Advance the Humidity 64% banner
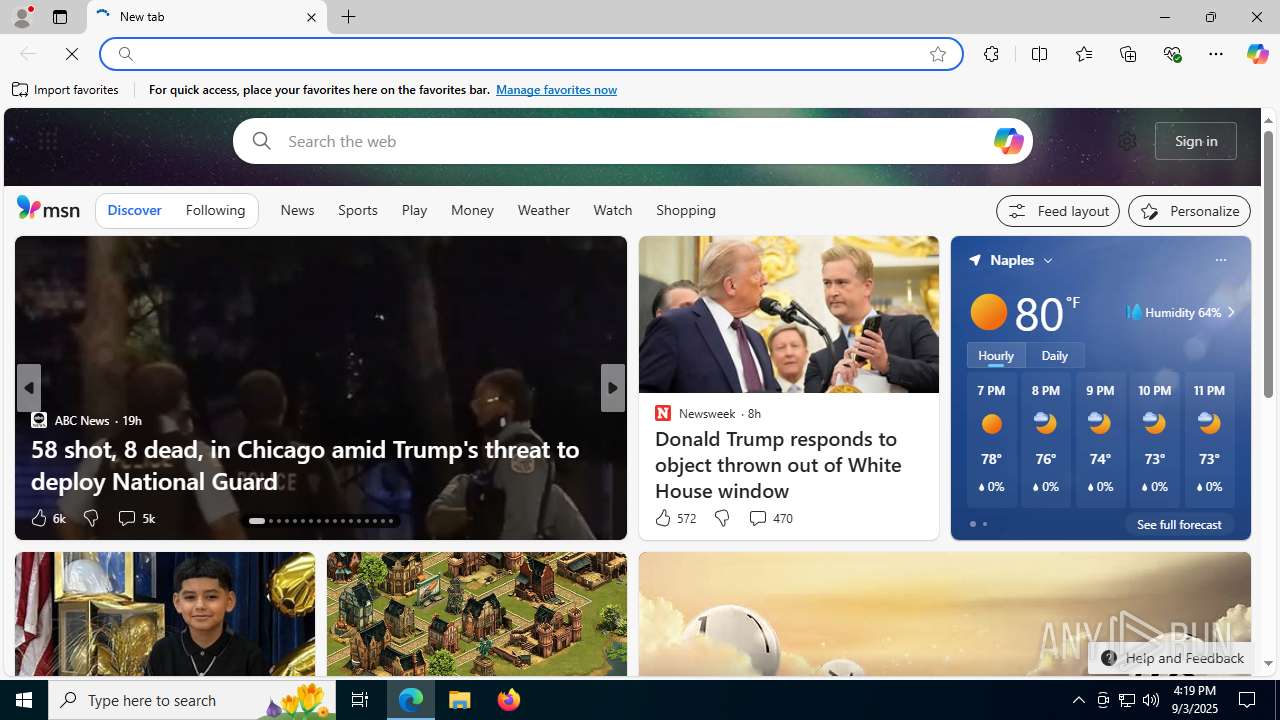The width and height of the screenshot is (1280, 720). point(1230,313)
